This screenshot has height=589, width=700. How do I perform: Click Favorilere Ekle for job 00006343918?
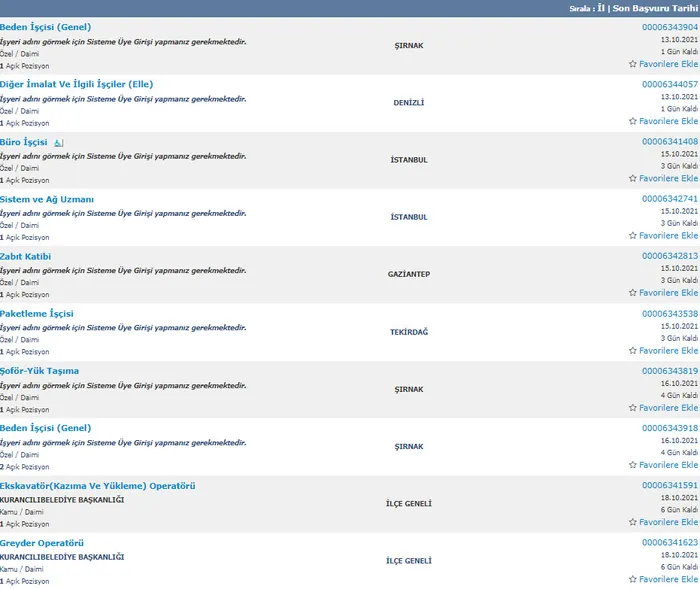point(668,465)
